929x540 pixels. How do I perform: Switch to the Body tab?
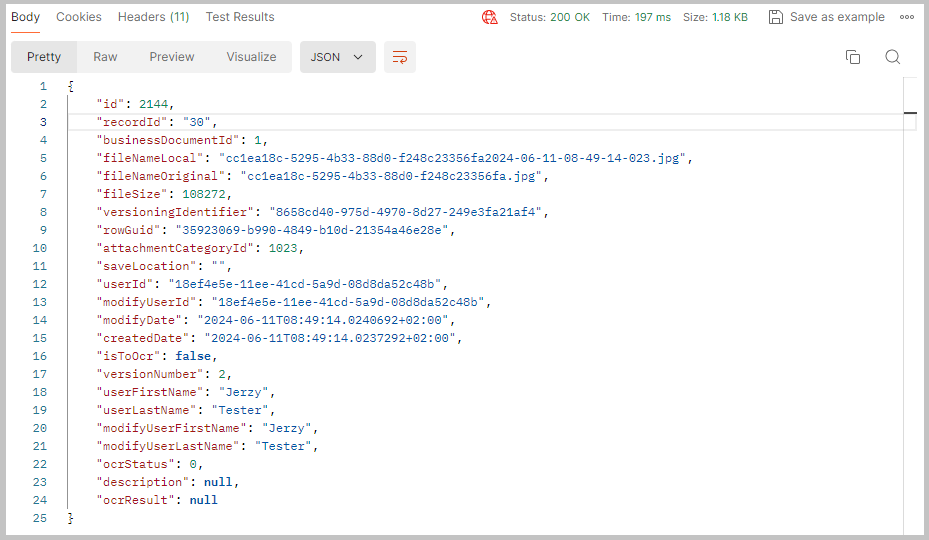tap(25, 17)
